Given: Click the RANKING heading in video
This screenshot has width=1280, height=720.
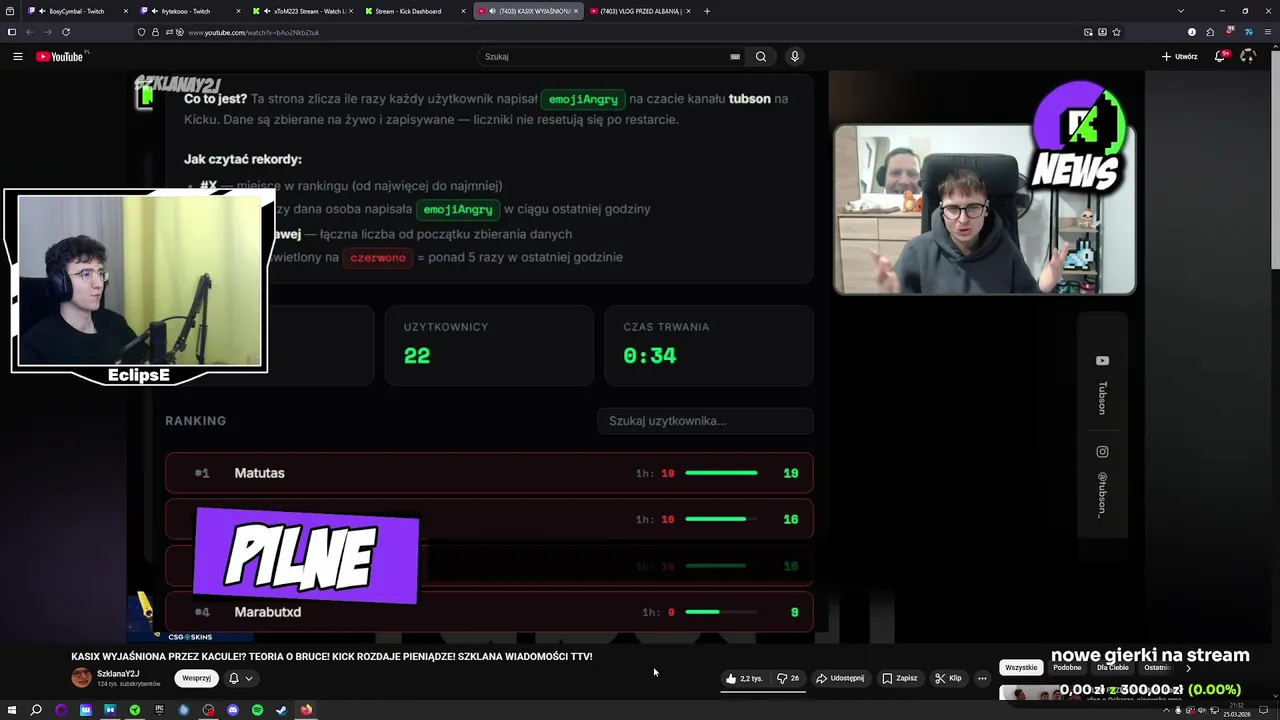Looking at the screenshot, I should [196, 421].
